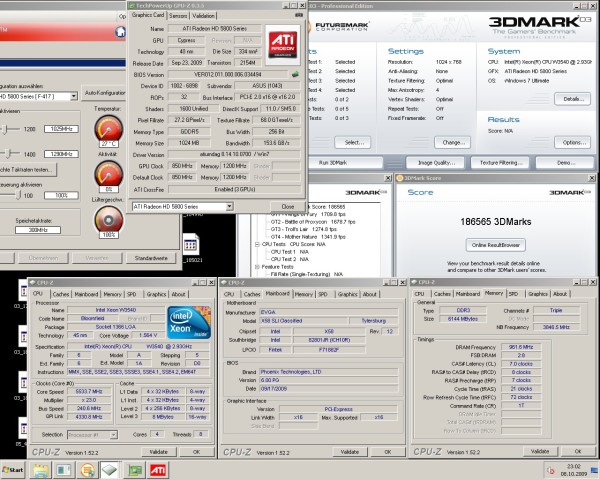Image resolution: width=600 pixels, height=480 pixels.
Task: Click the Change... settings button in 3DMark03
Action: click(x=453, y=142)
